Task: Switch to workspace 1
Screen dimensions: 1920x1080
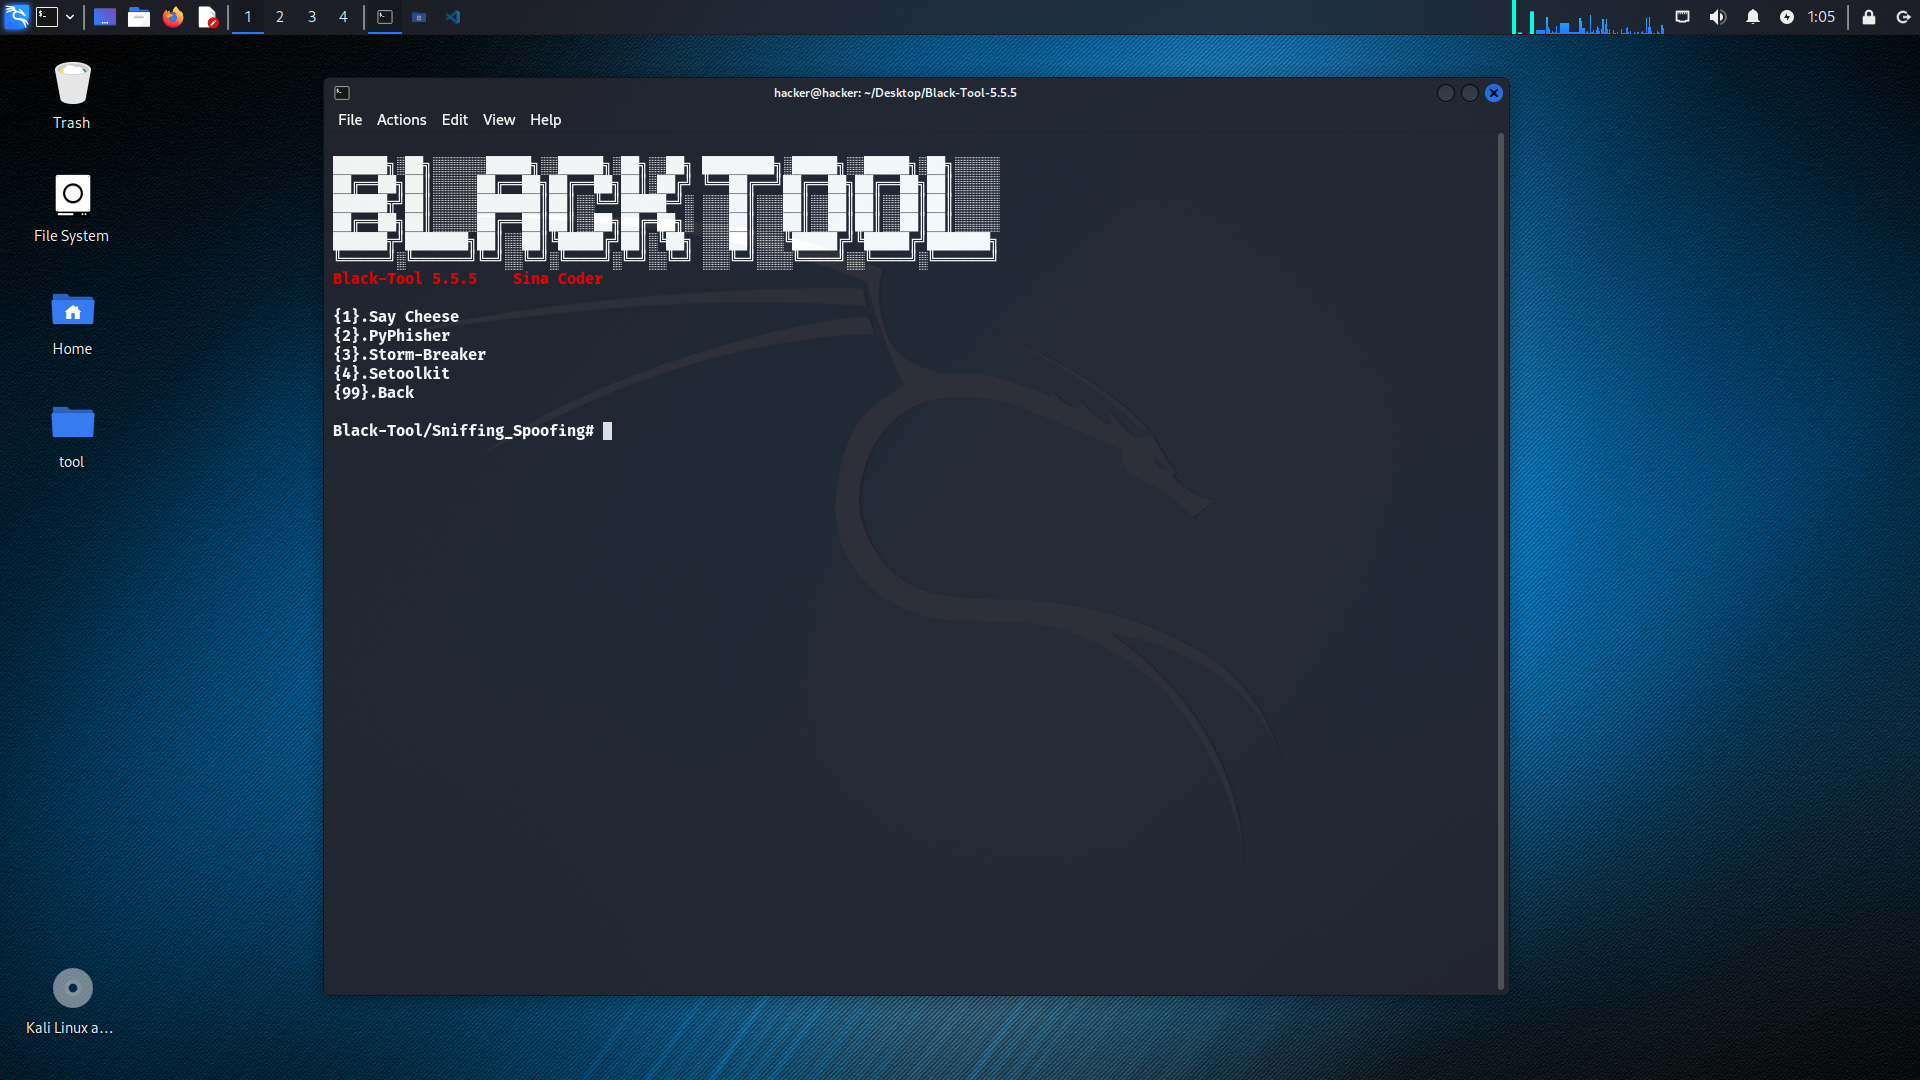Action: [x=248, y=17]
